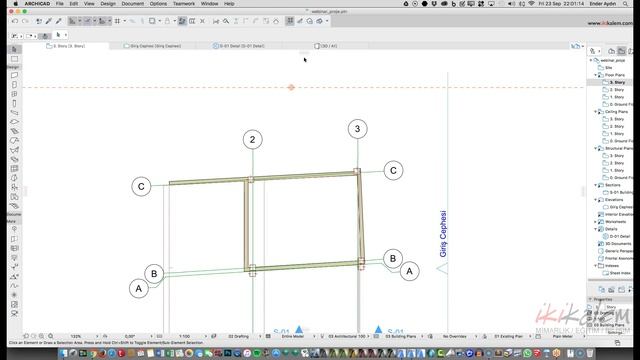Open the File menu
The width and height of the screenshot is (640, 360).
pos(60,4)
